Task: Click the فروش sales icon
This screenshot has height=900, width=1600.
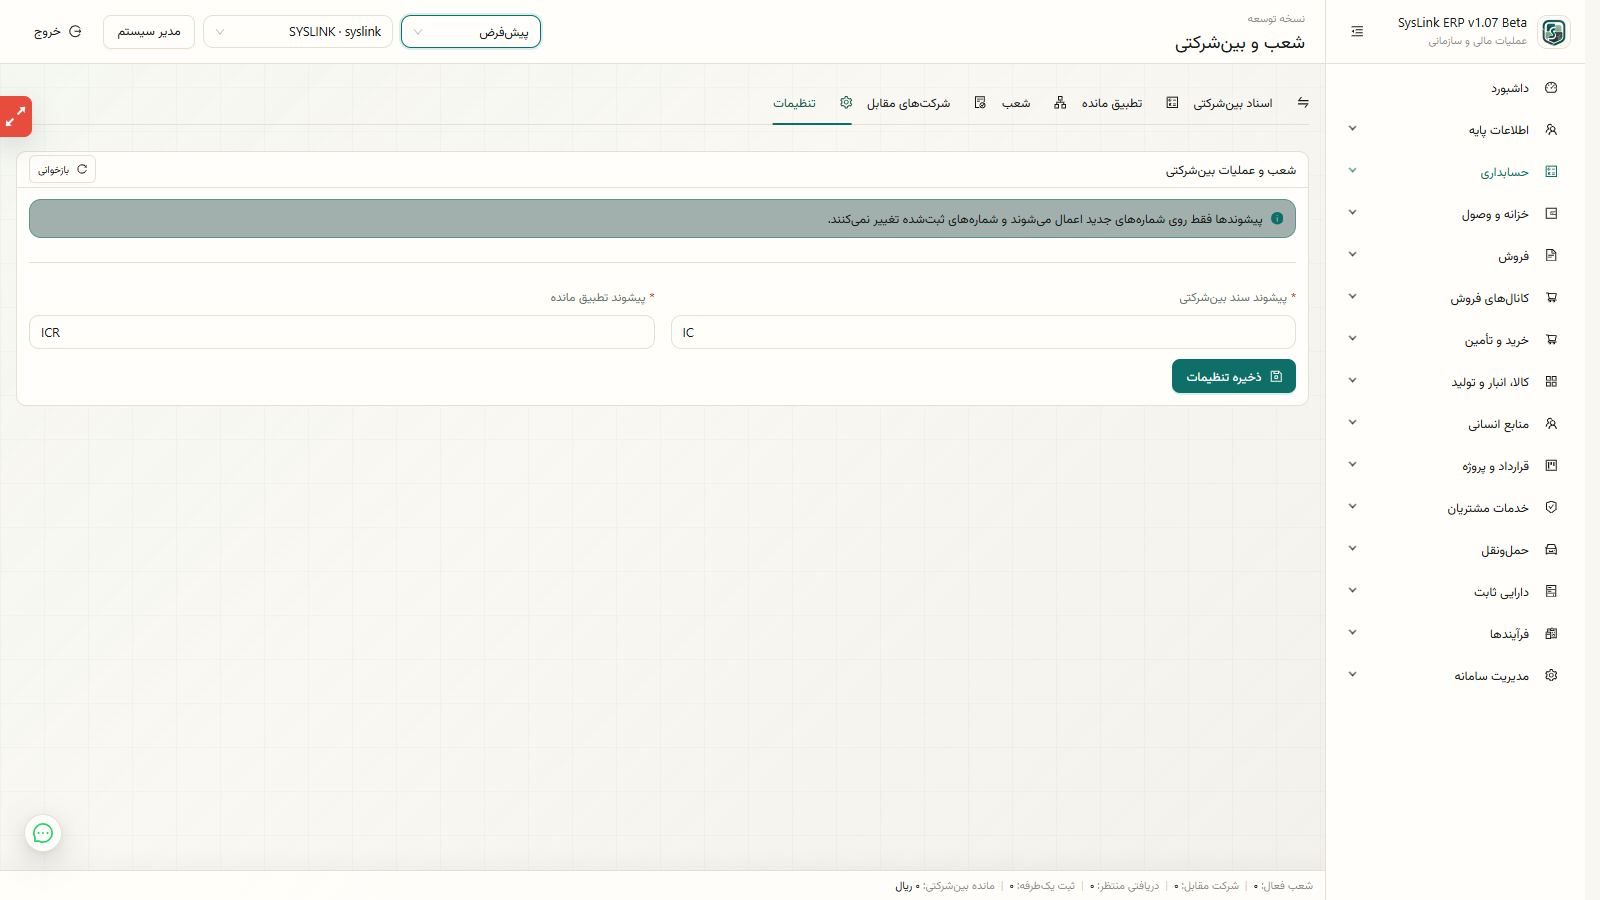Action: pos(1551,256)
